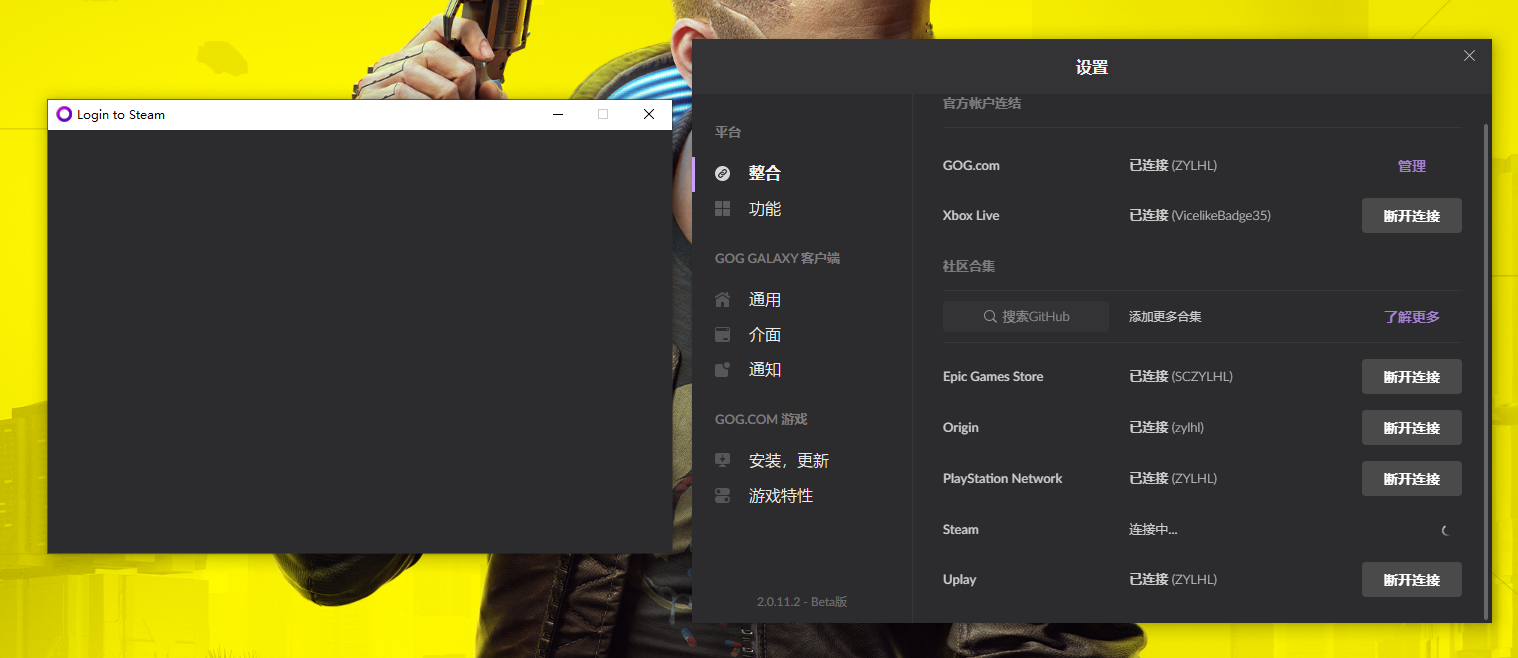Click 管理 link for GOG.com
1518x658 pixels.
(1412, 166)
